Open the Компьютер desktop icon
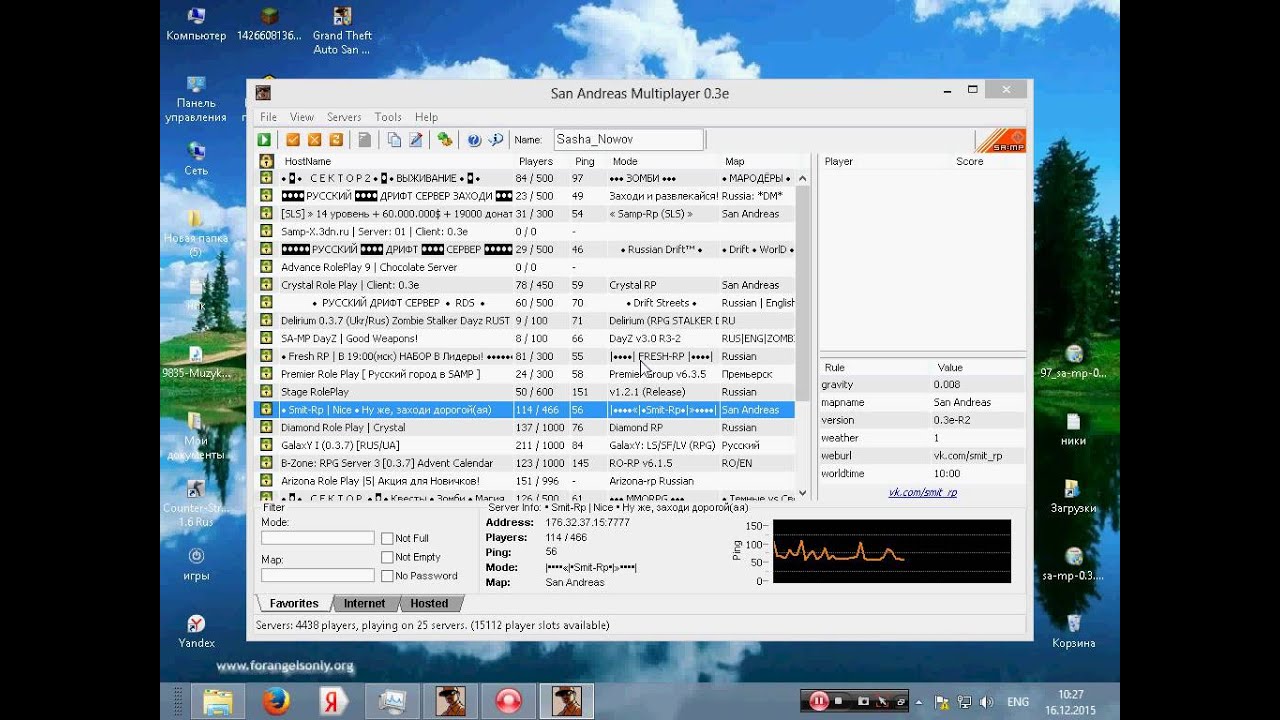The width and height of the screenshot is (1280, 720). pyautogui.click(x=196, y=25)
